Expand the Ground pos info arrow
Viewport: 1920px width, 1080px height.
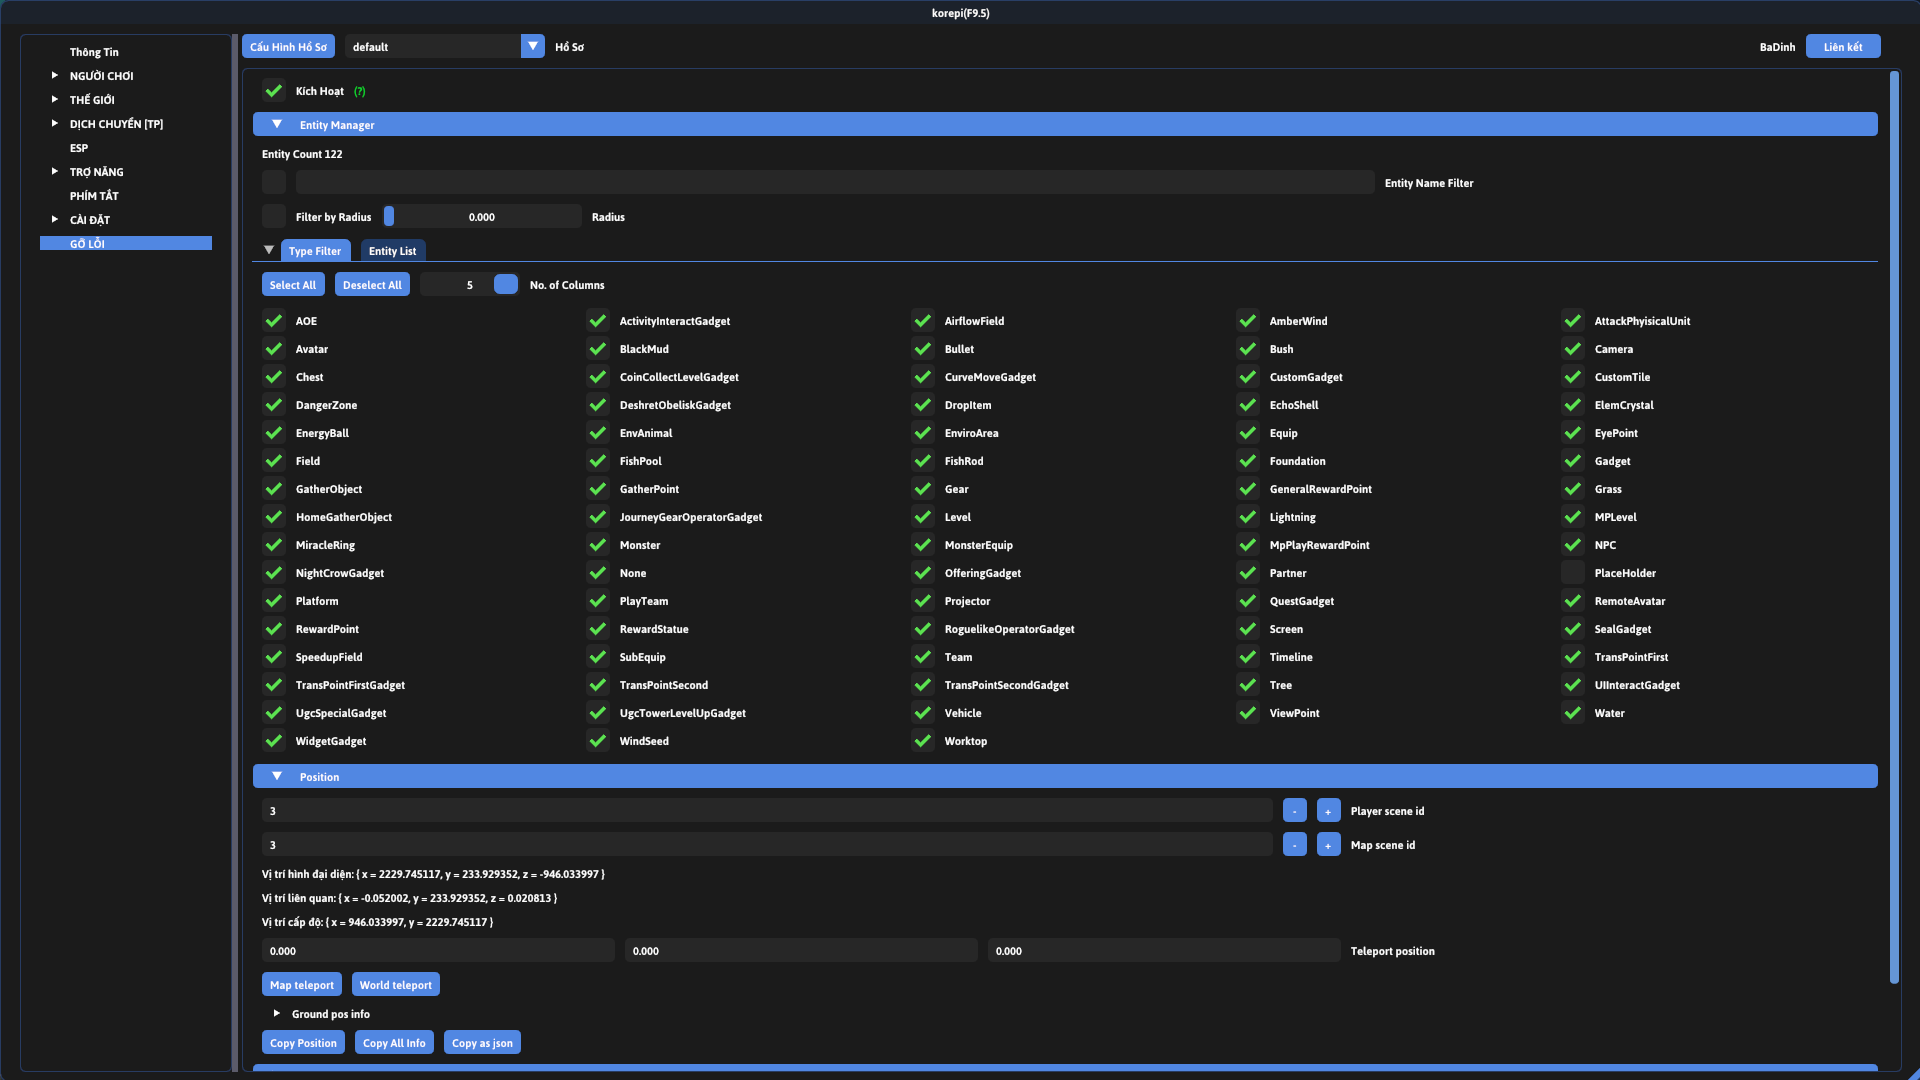pyautogui.click(x=277, y=1013)
